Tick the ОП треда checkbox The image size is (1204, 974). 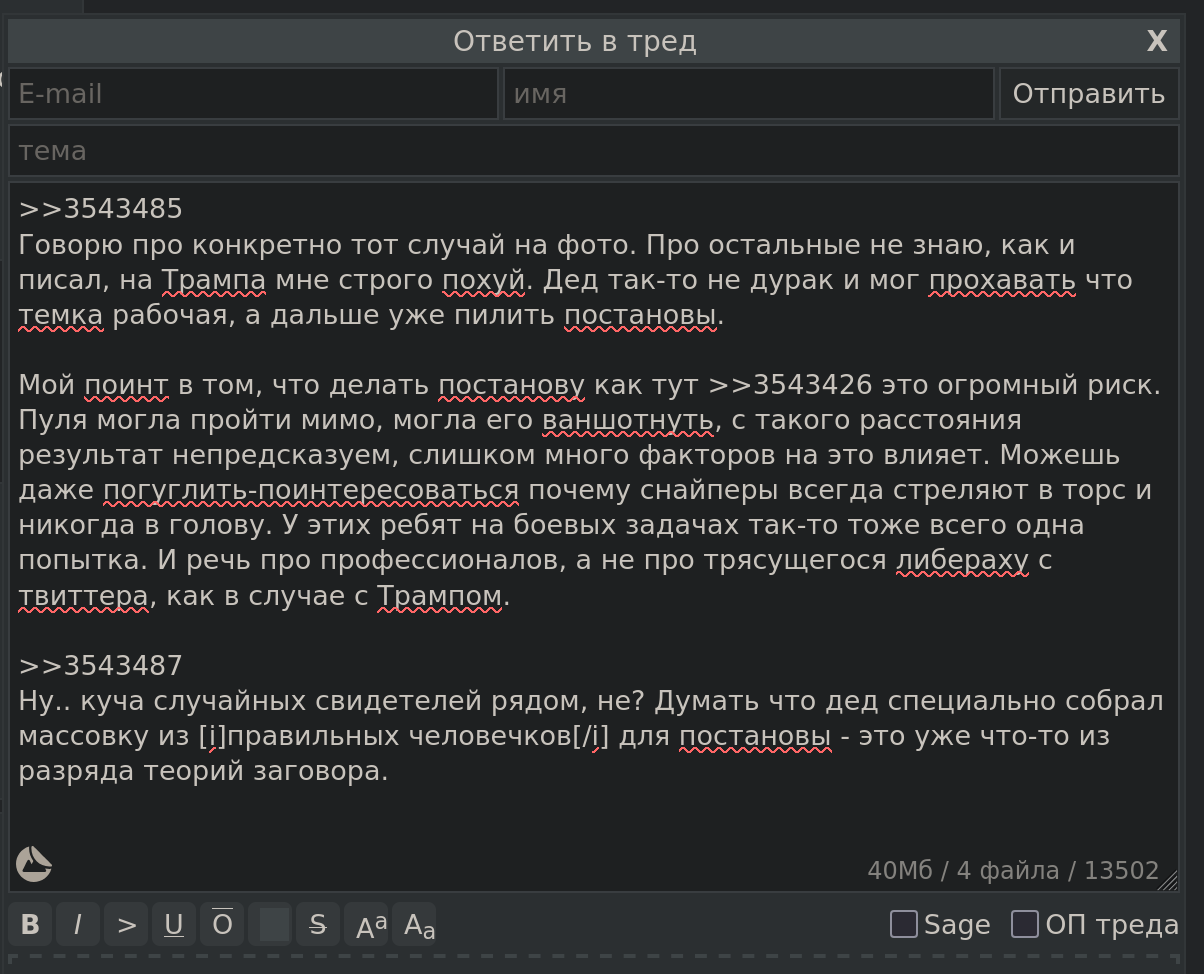pyautogui.click(x=1025, y=924)
